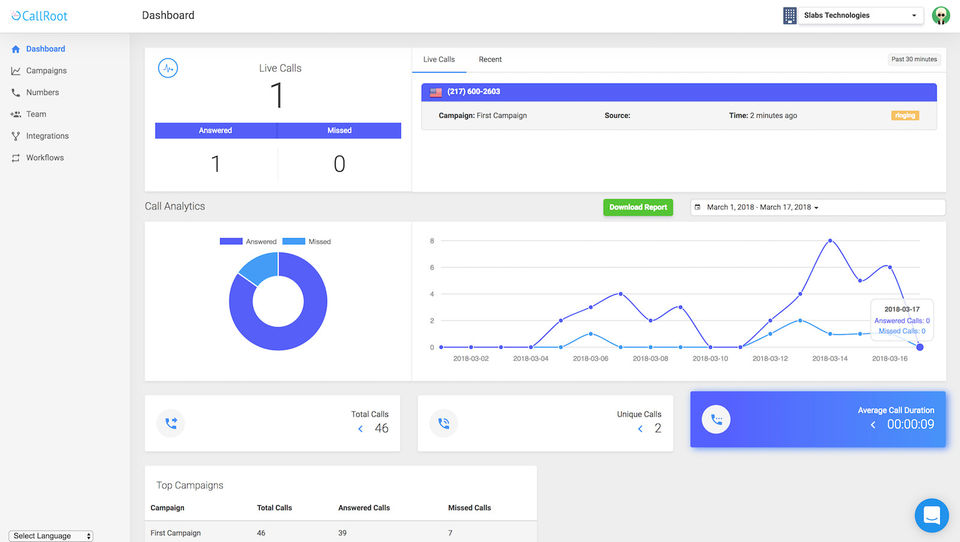Open the Select Language dropdown
Viewport: 960px width, 542px height.
click(51, 536)
